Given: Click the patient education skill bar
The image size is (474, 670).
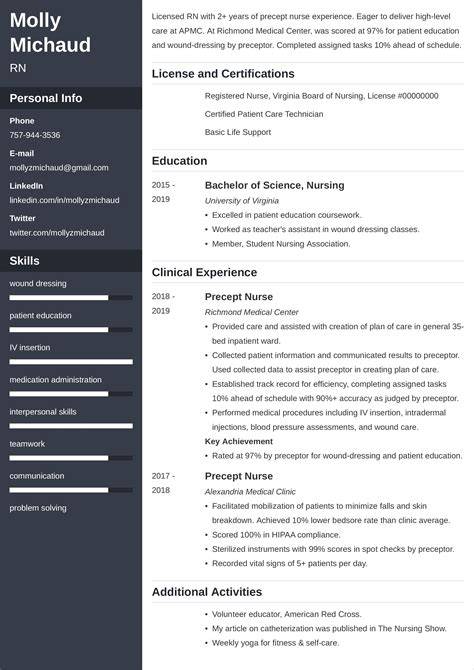Looking at the screenshot, I should [x=71, y=329].
